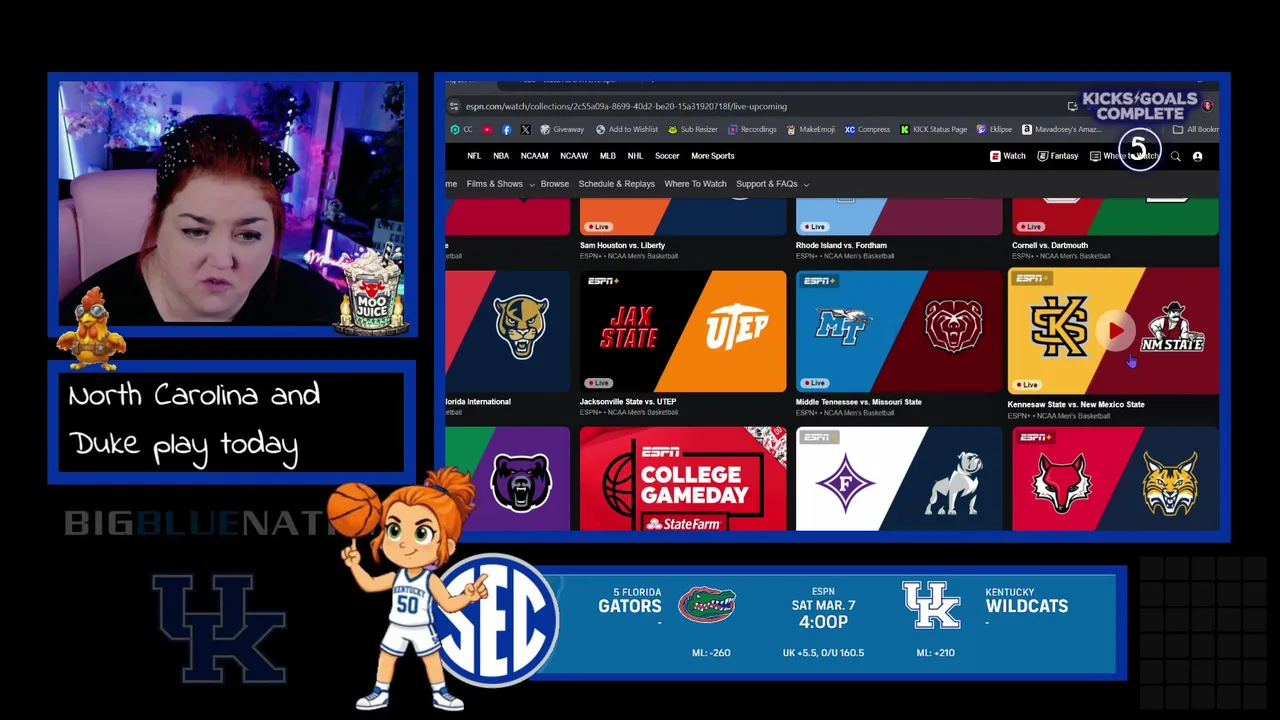Viewport: 1280px width, 720px height.
Task: Play the Kennesaw State vs. New Mexico State game
Action: click(1115, 331)
